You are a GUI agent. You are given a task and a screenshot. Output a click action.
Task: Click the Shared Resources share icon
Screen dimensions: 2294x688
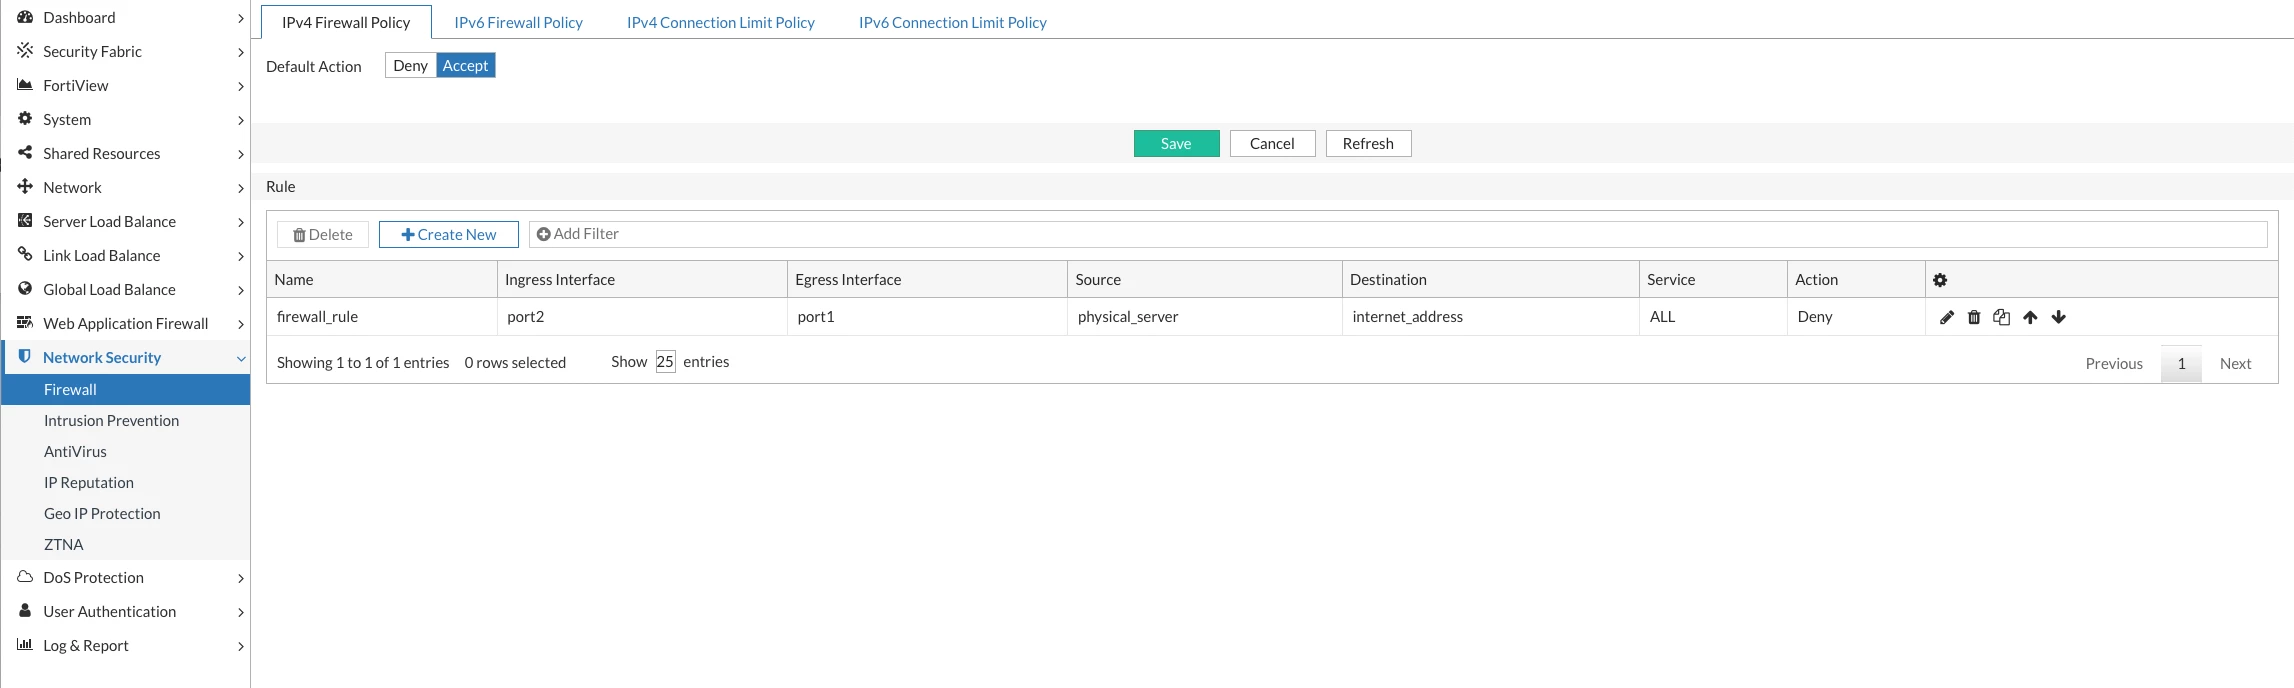point(25,152)
